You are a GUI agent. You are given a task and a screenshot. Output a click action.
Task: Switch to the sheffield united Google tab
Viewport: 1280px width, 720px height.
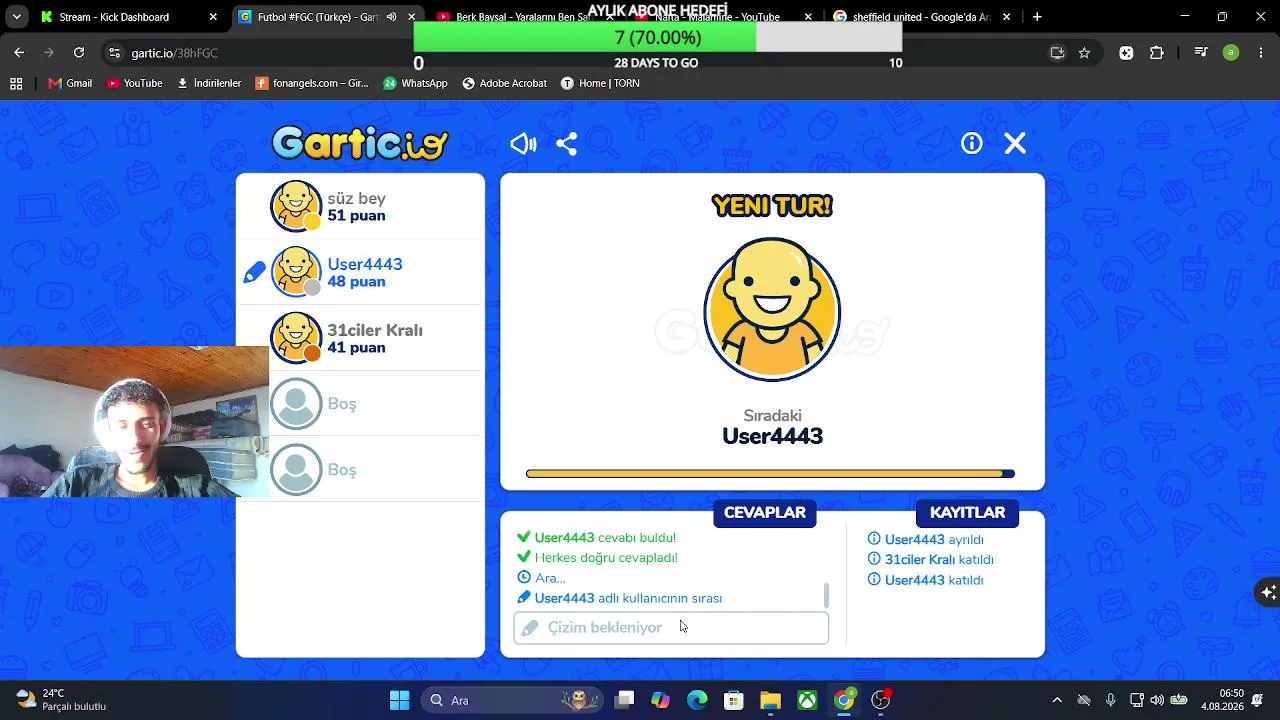(x=921, y=17)
